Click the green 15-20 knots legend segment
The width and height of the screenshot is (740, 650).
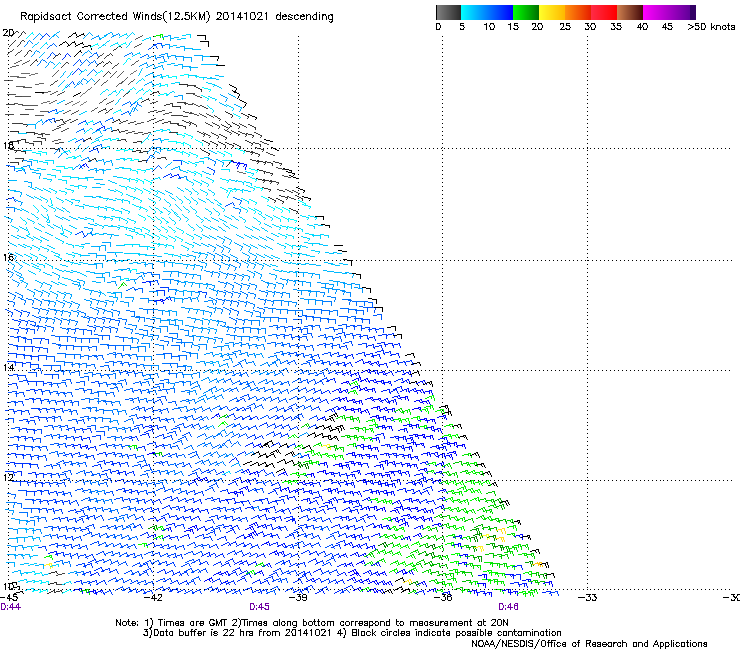click(526, 12)
